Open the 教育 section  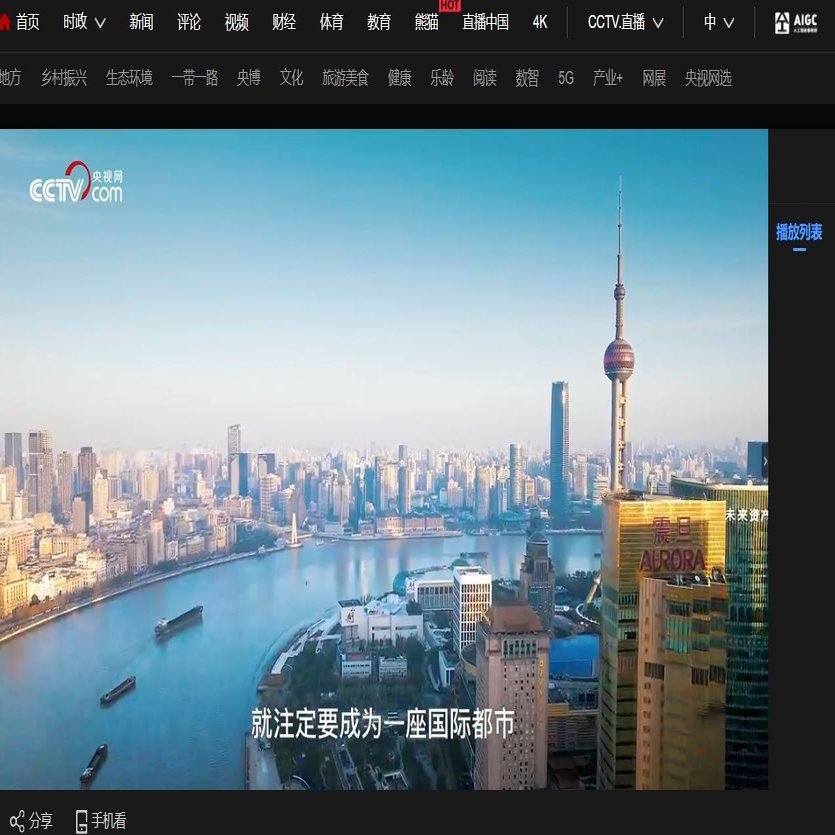pos(379,22)
